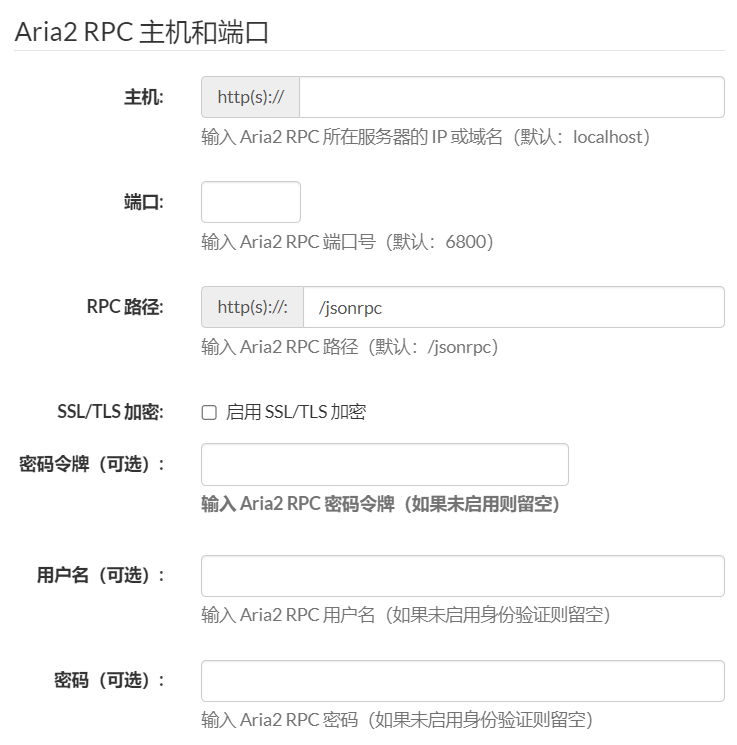Click the 主机: field label
Screen dimensions: 737x745
coord(144,97)
